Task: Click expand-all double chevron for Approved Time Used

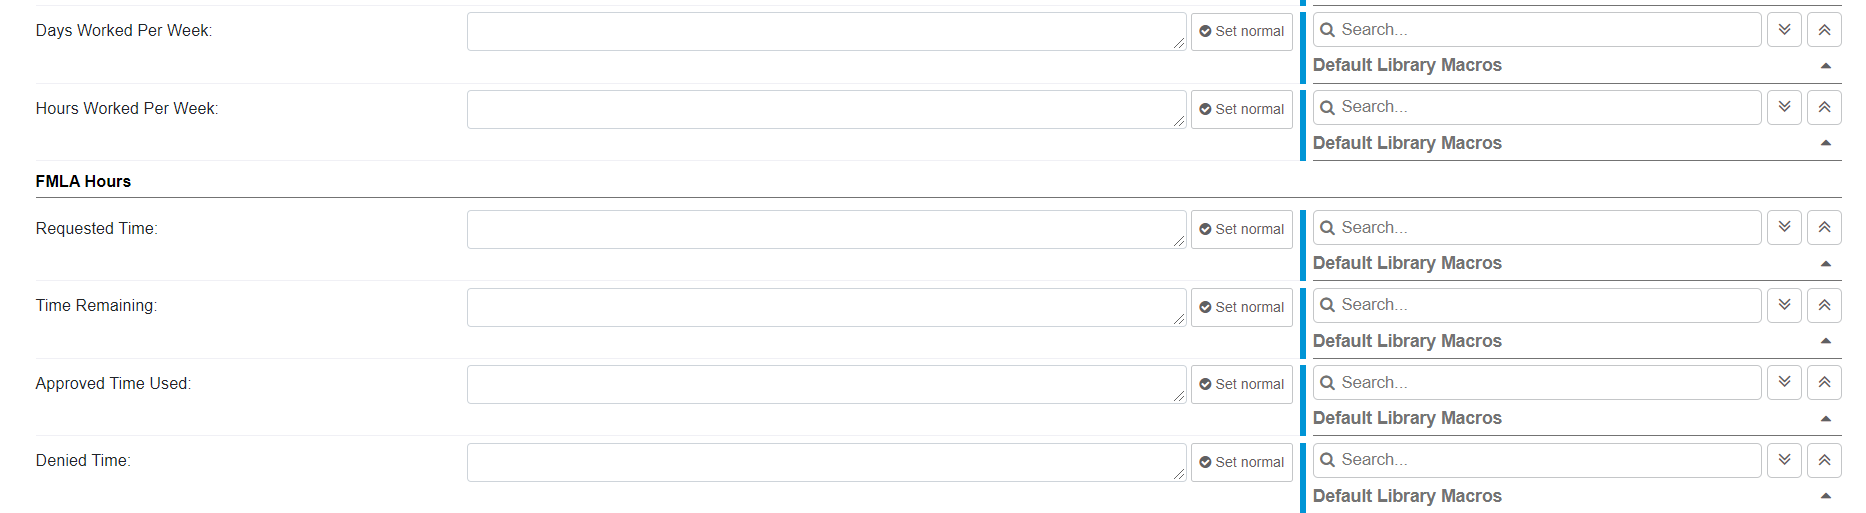Action: point(1784,383)
